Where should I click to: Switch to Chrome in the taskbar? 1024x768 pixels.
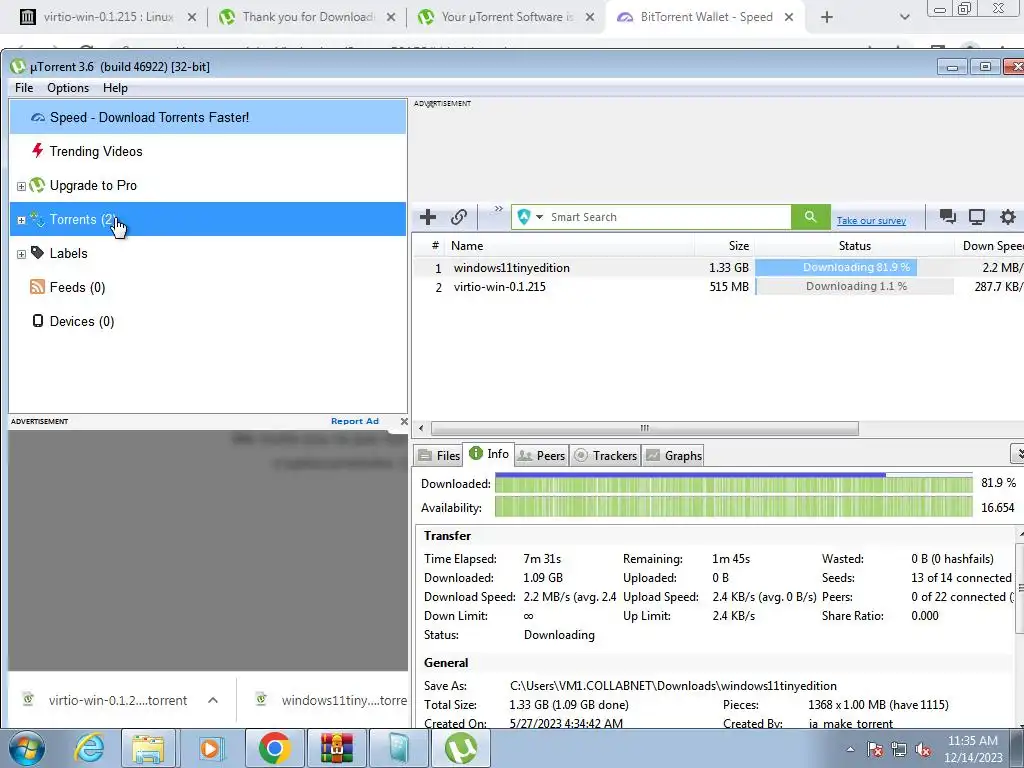(274, 748)
